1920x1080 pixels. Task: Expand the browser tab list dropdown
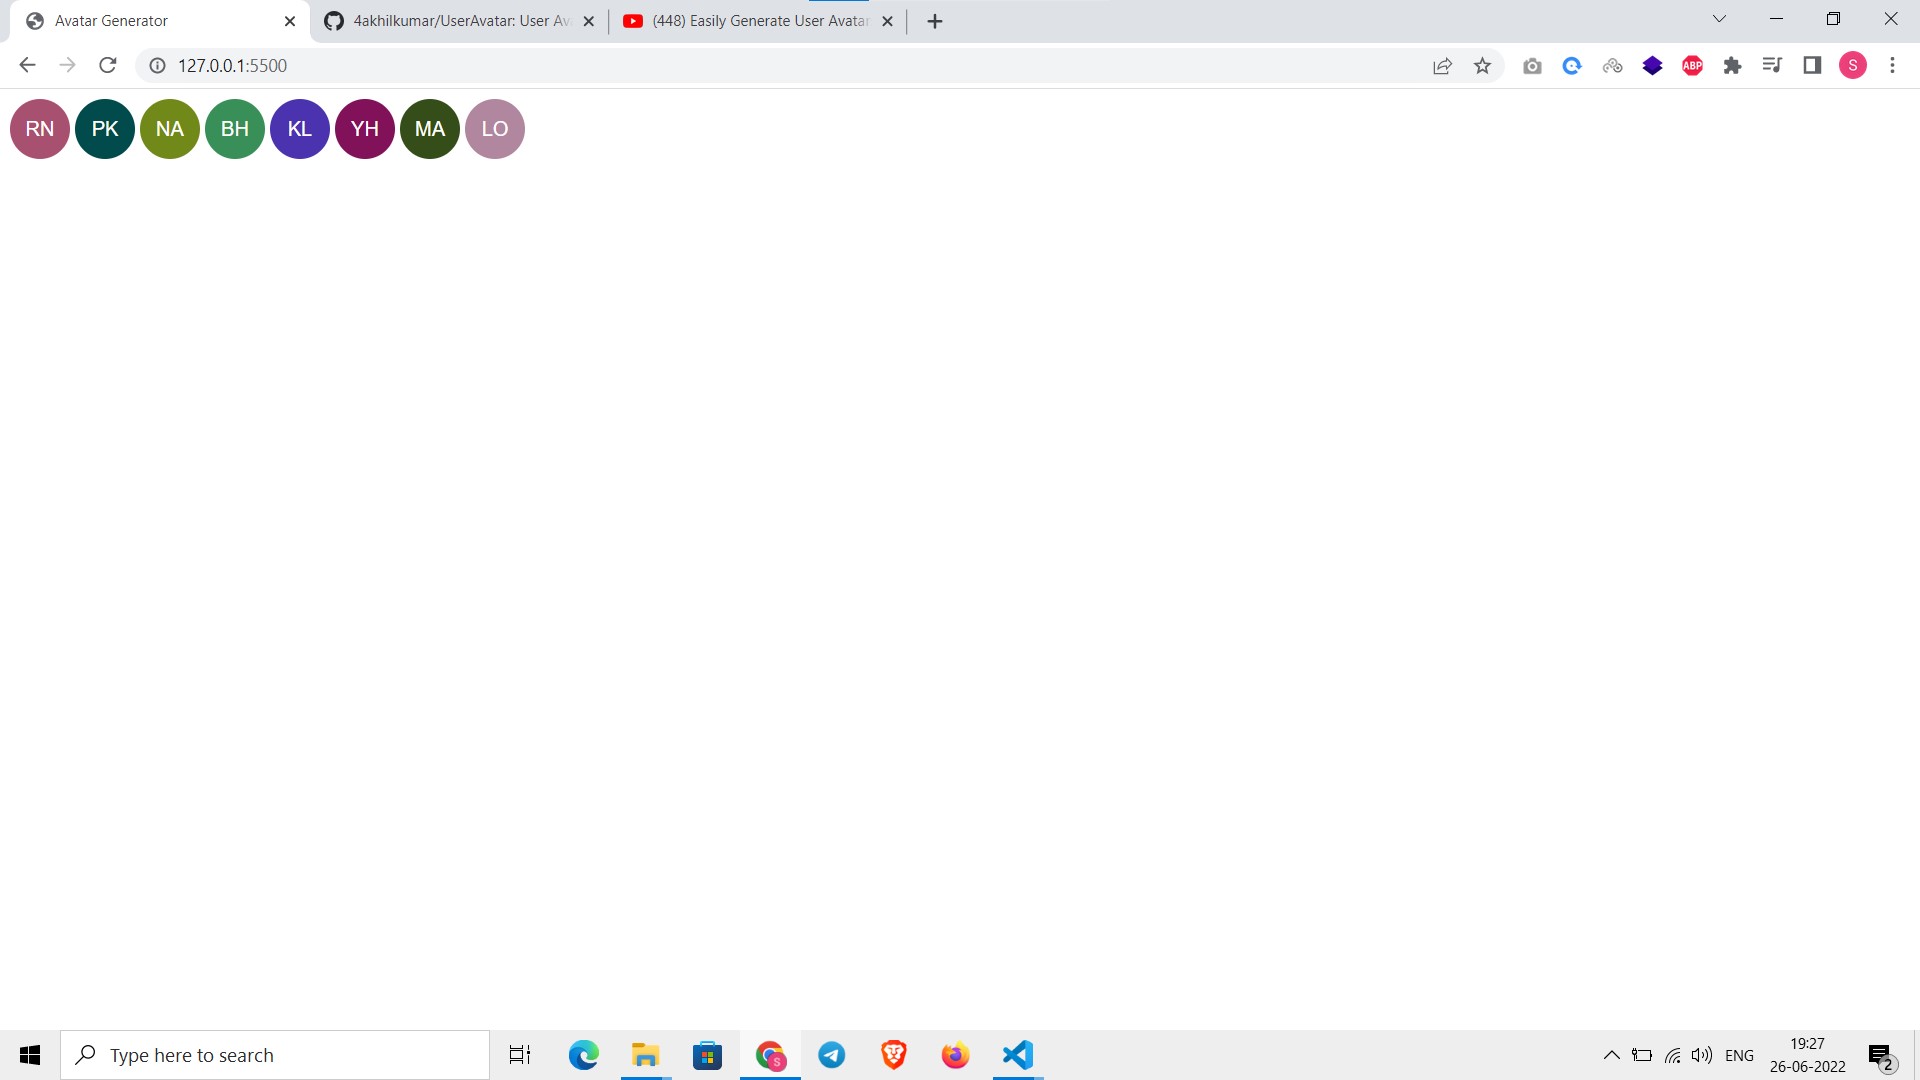pos(1717,20)
